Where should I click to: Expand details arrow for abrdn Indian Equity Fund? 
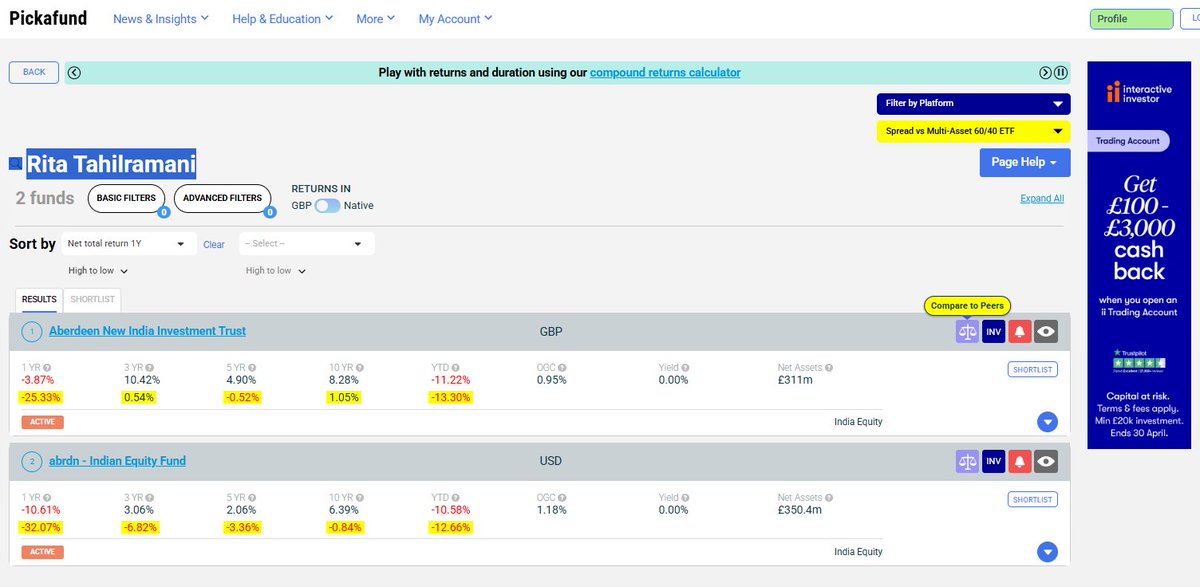[x=1047, y=552]
